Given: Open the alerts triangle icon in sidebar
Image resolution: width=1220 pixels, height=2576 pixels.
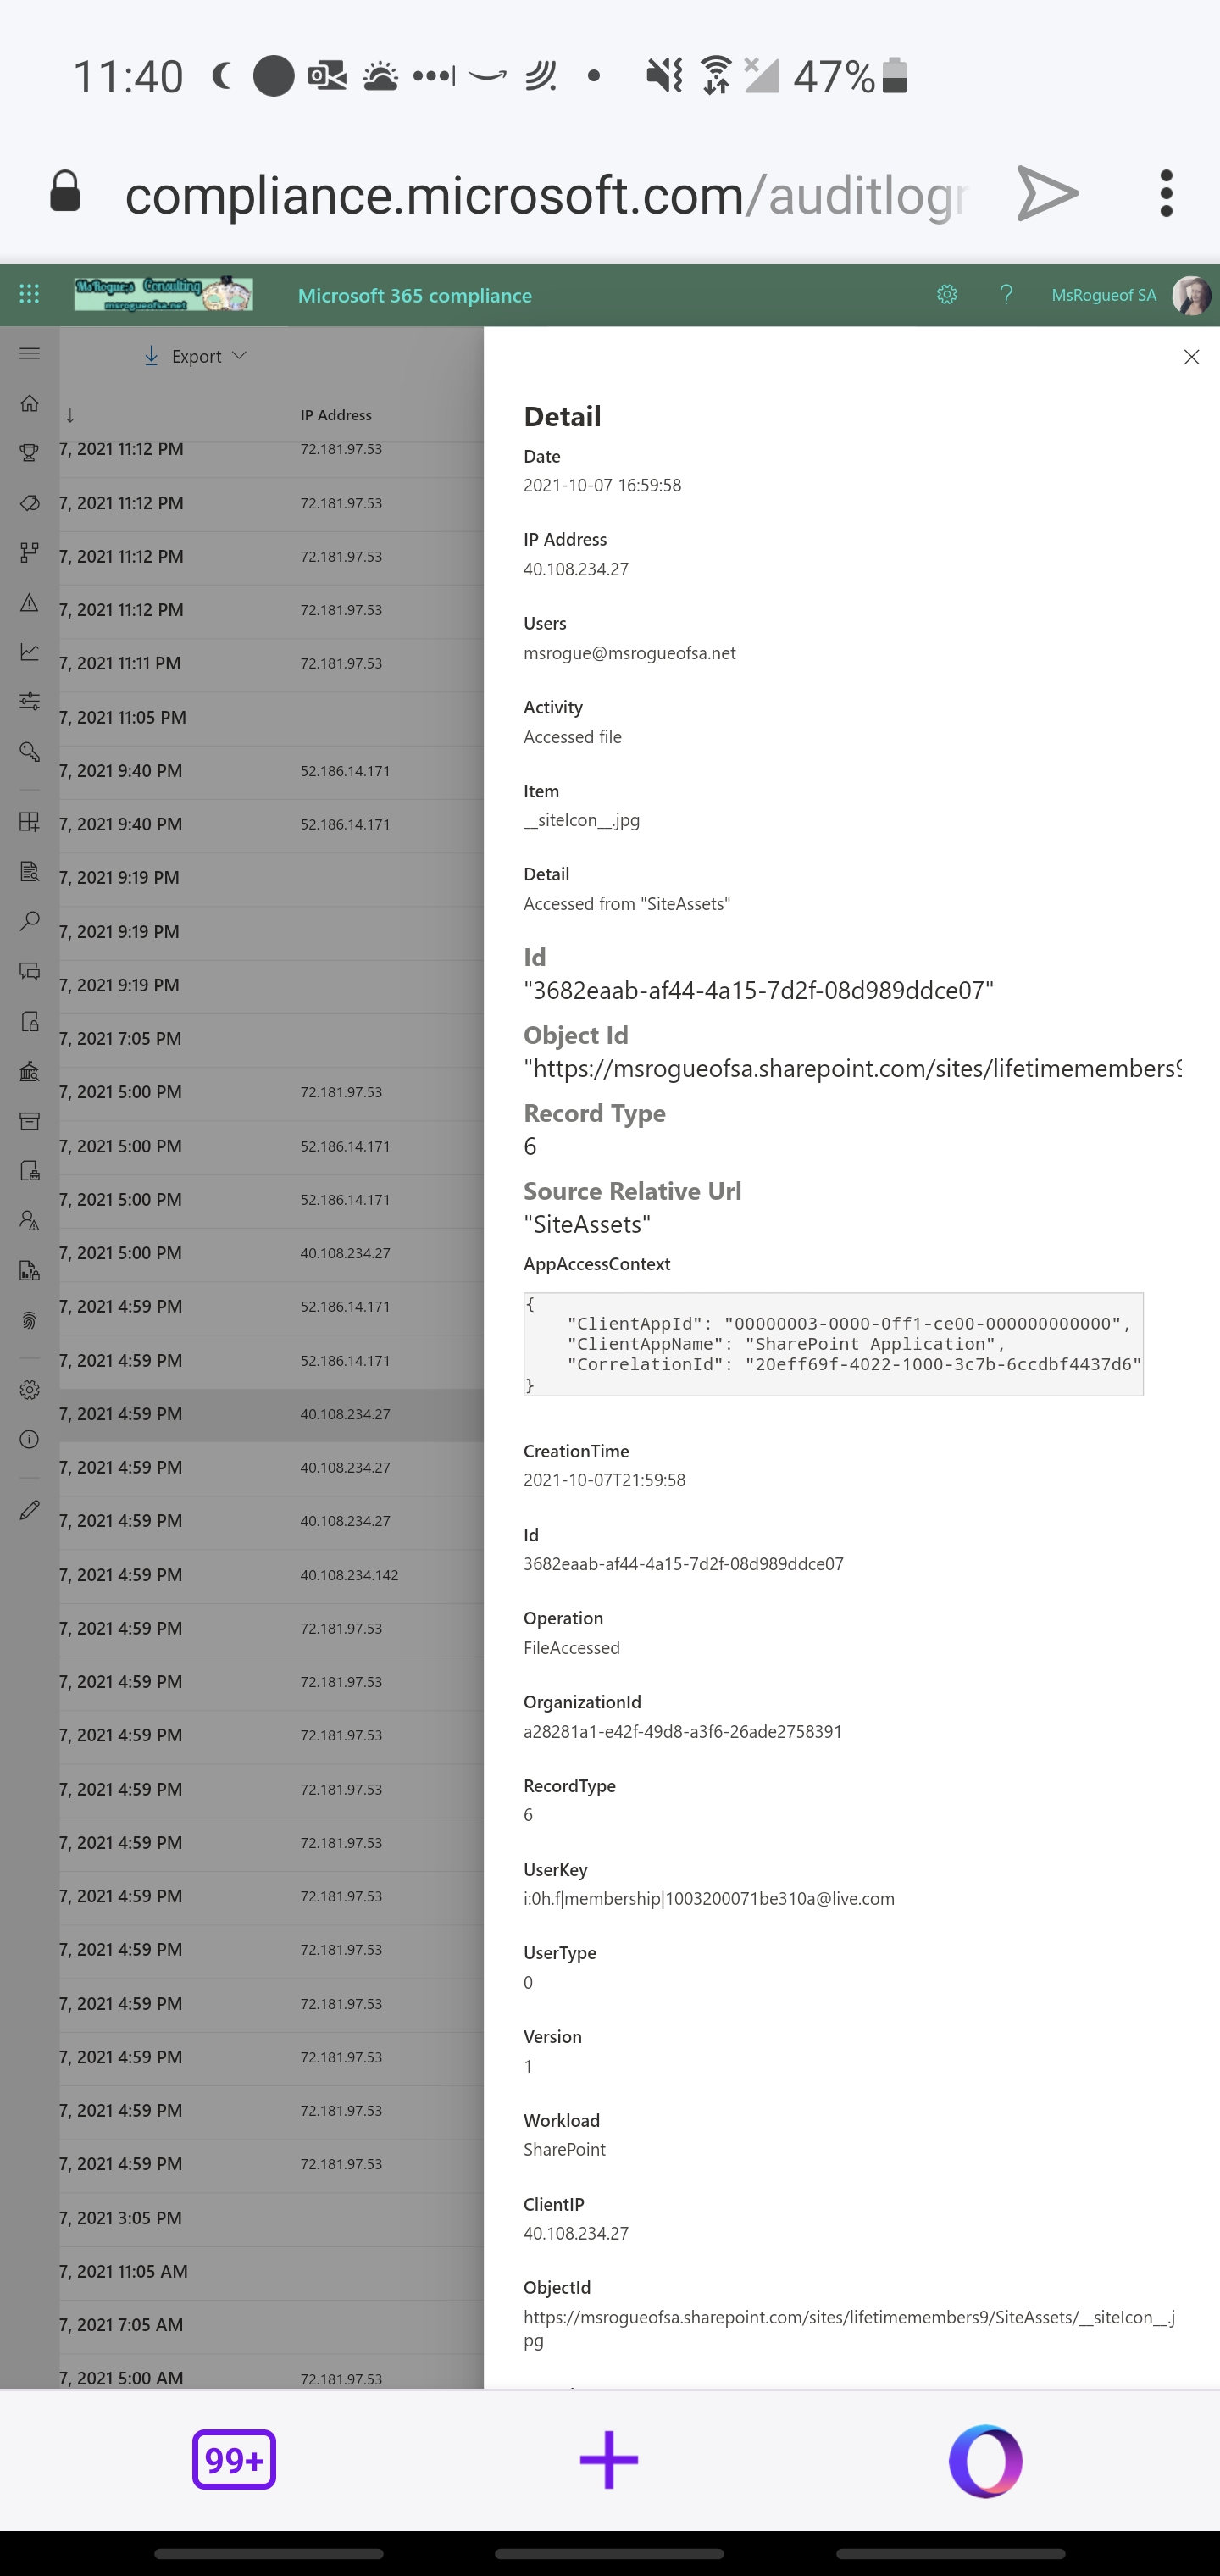Looking at the screenshot, I should tap(30, 602).
